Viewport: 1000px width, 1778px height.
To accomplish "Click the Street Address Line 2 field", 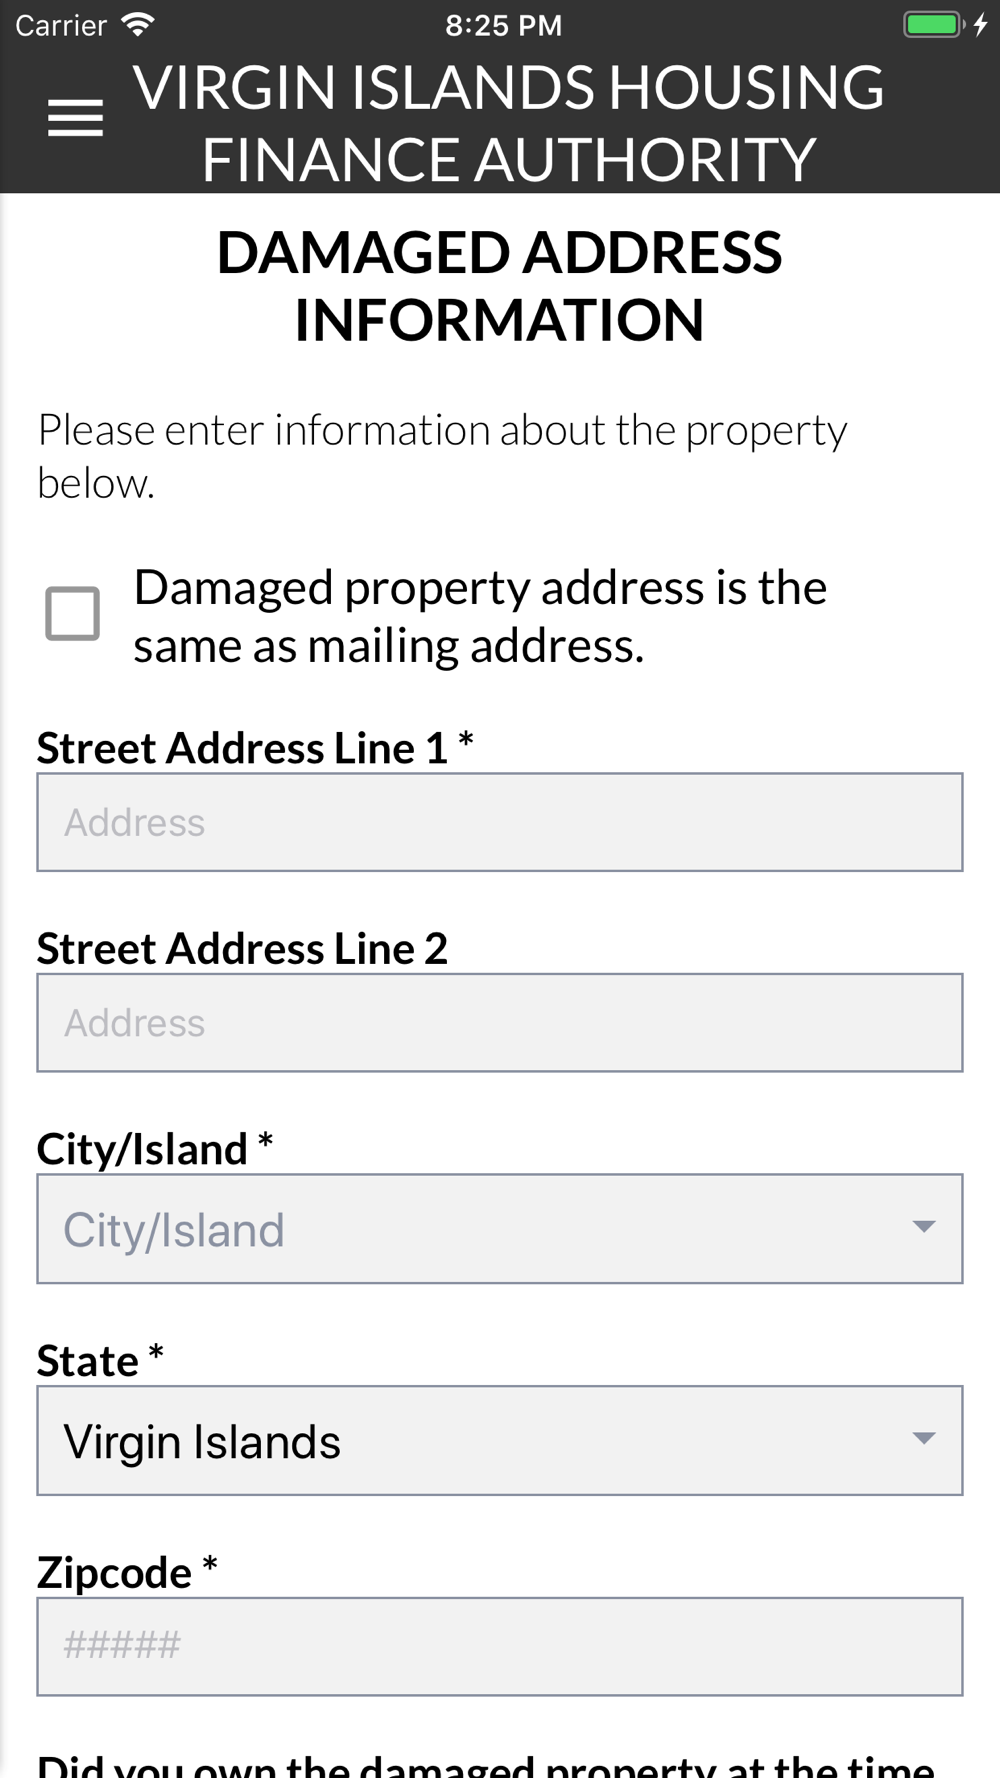I will pos(500,1022).
